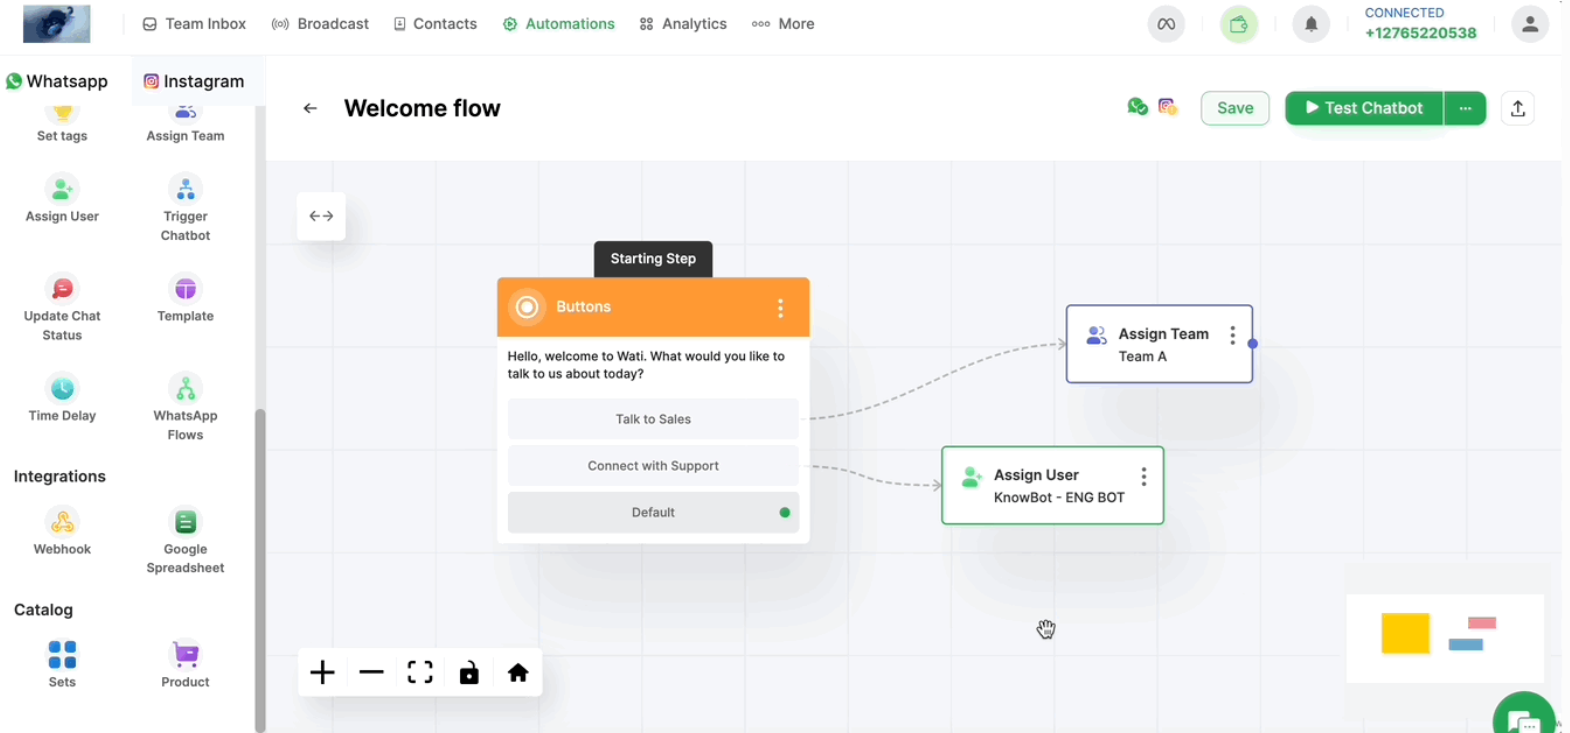Zoom out with the minus icon
The image size is (1570, 733).
tap(371, 673)
